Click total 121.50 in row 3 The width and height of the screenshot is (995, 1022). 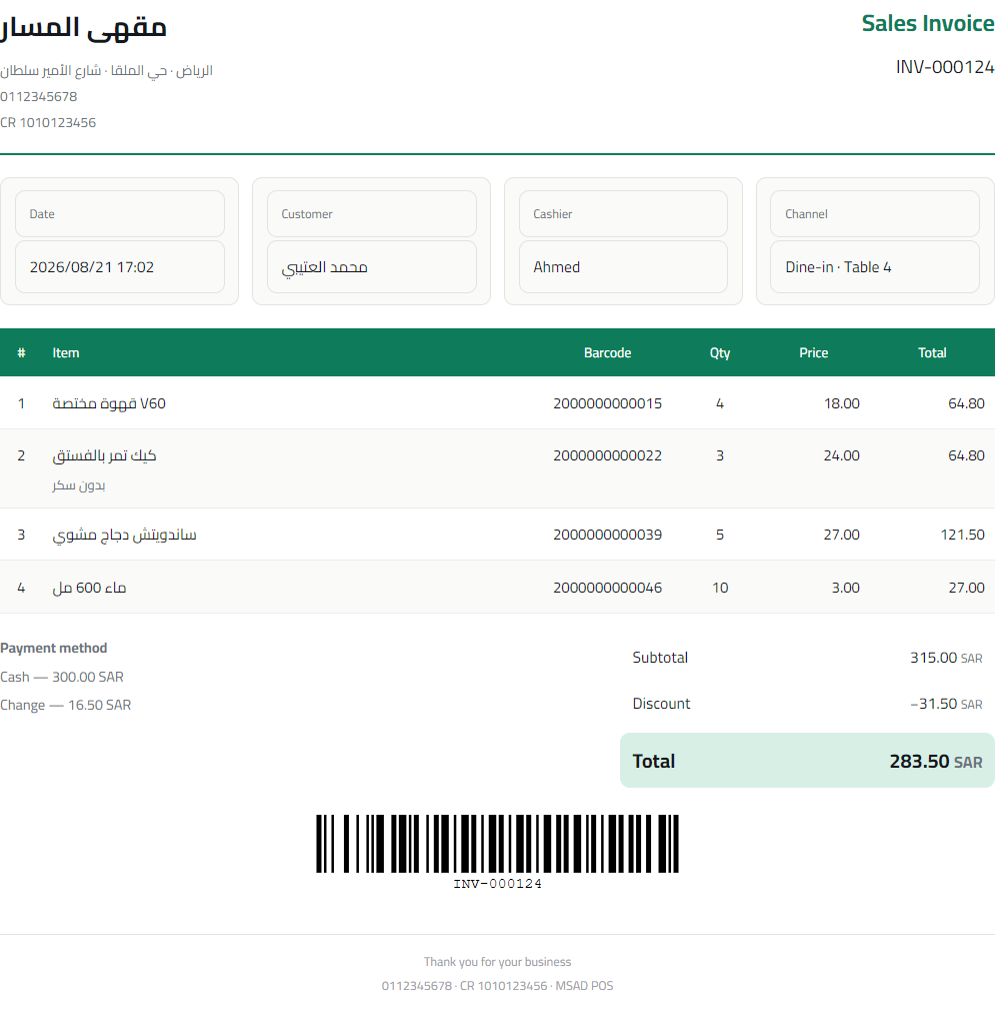[x=962, y=535]
